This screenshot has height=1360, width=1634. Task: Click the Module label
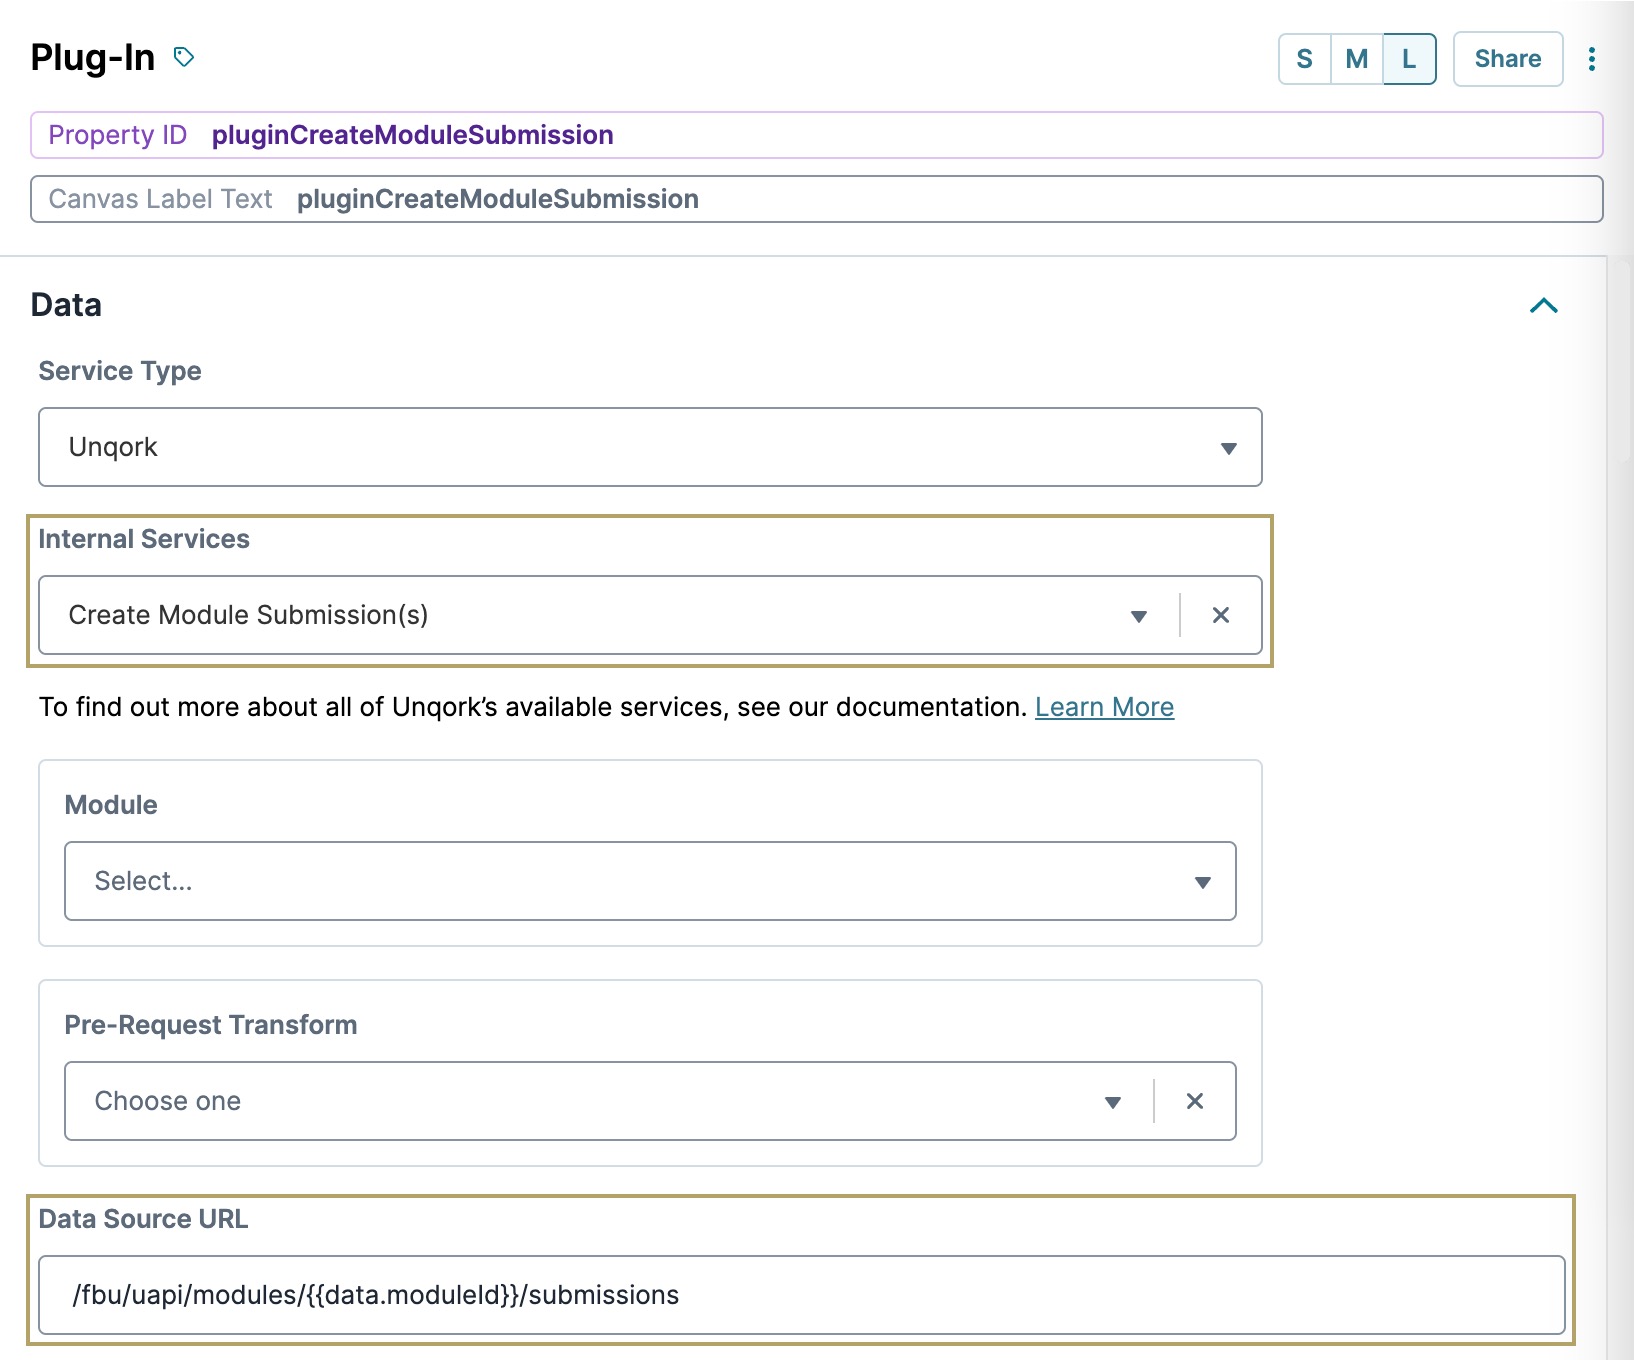pyautogui.click(x=111, y=805)
